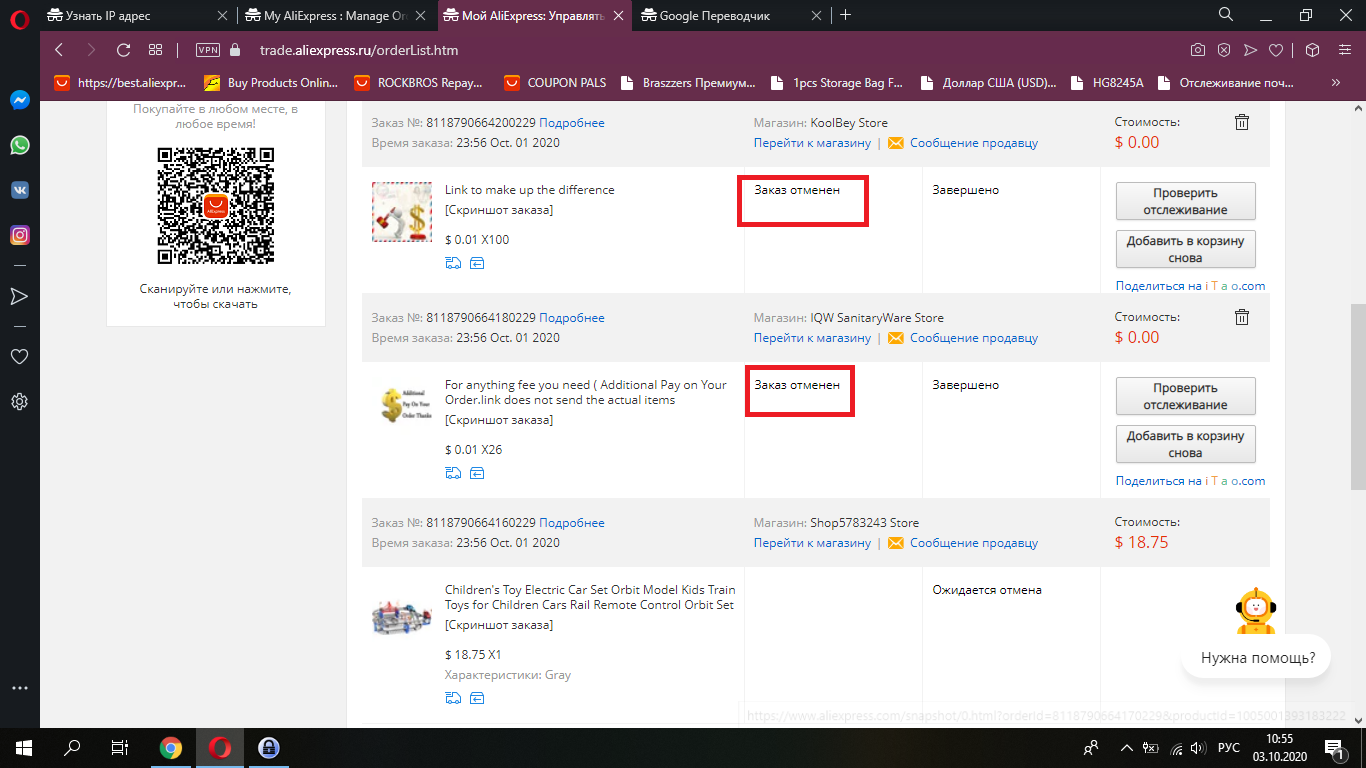The height and width of the screenshot is (768, 1366).
Task: Open Windows notification center
Action: (1336, 748)
